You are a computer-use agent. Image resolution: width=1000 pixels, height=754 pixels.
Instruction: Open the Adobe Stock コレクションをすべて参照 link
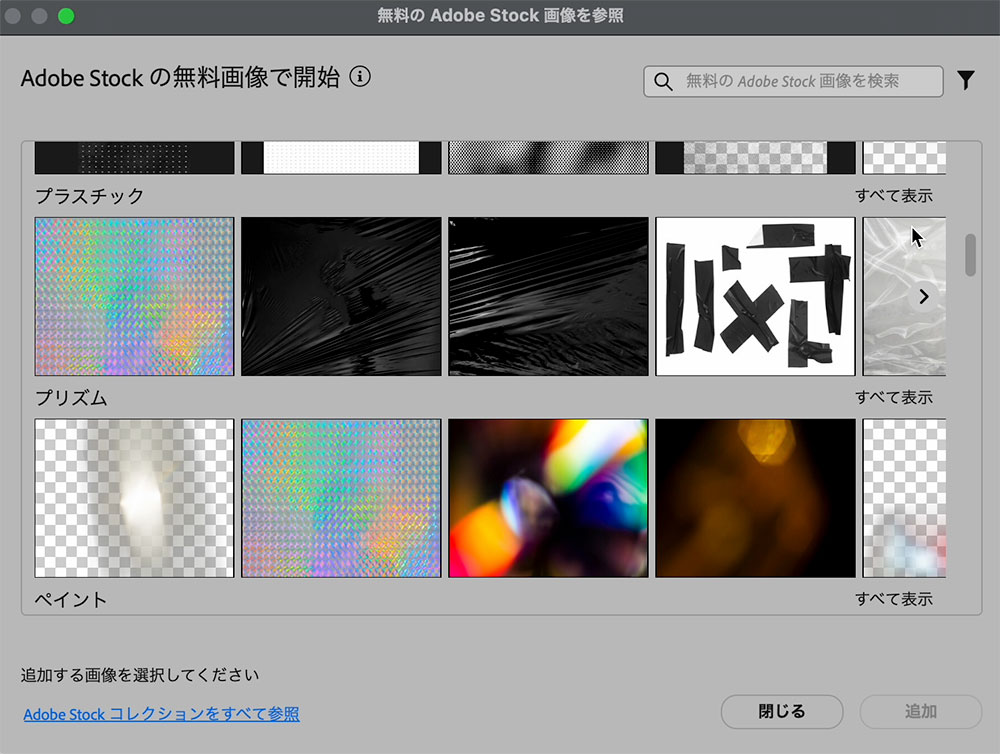pyautogui.click(x=161, y=714)
